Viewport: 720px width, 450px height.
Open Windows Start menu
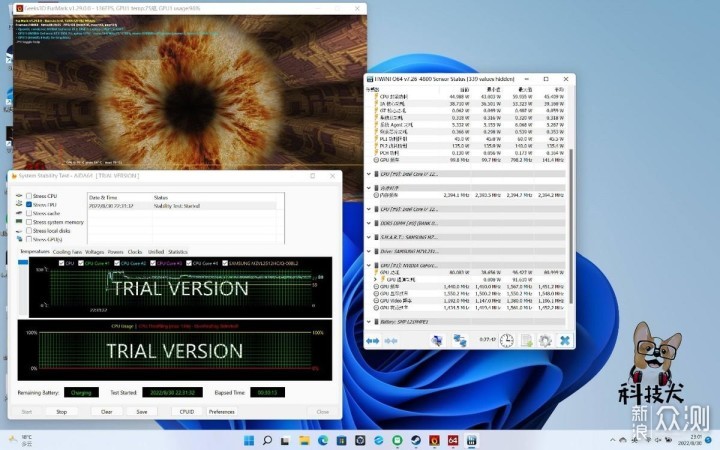click(249, 440)
